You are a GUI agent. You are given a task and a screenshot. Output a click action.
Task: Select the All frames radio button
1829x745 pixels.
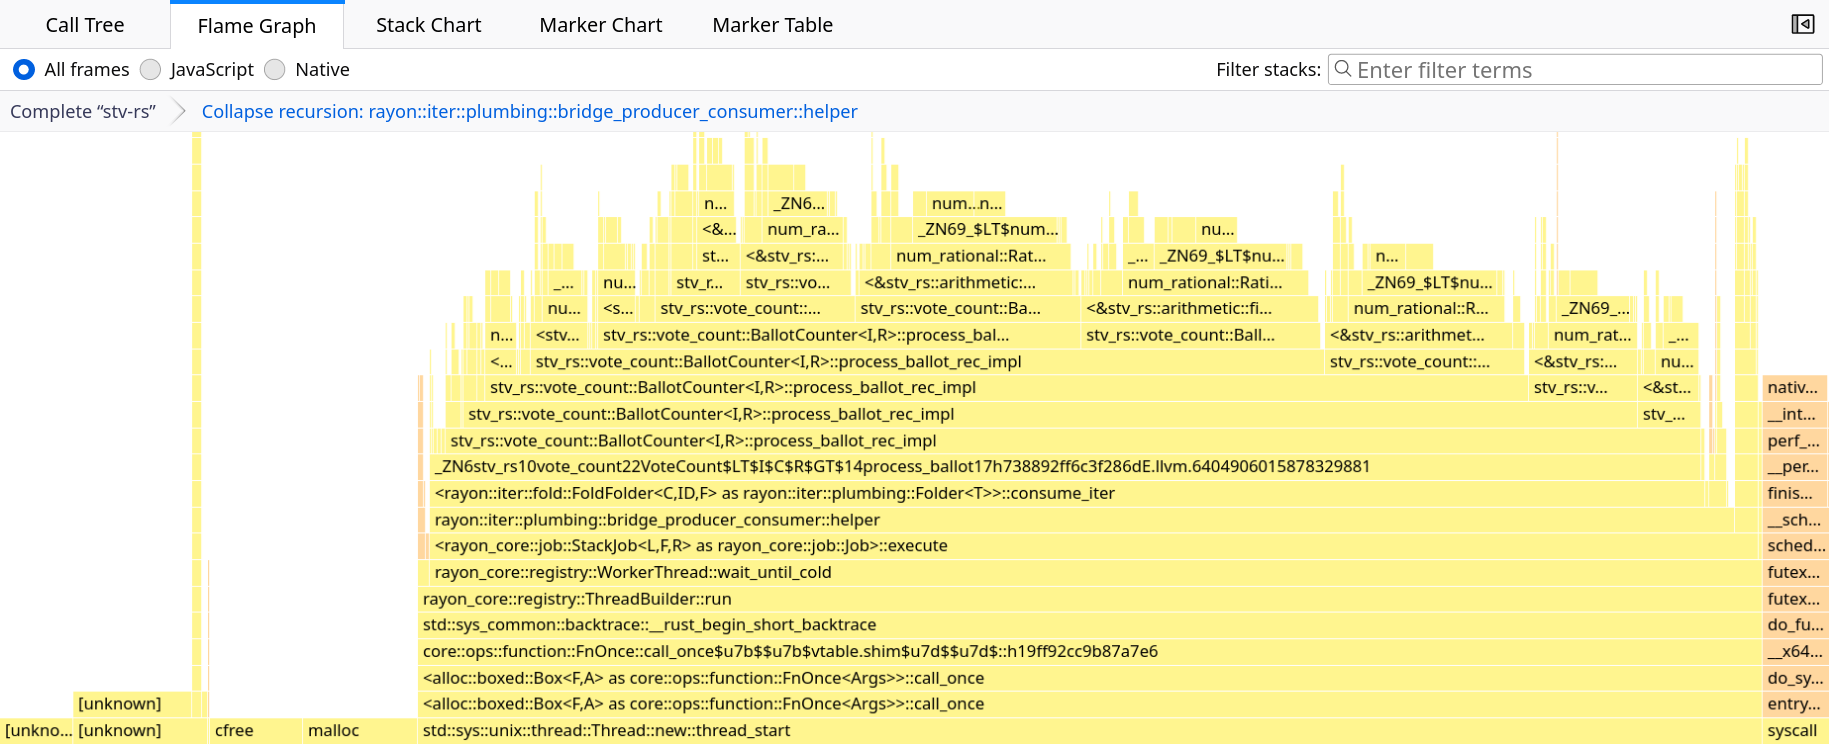pos(24,69)
